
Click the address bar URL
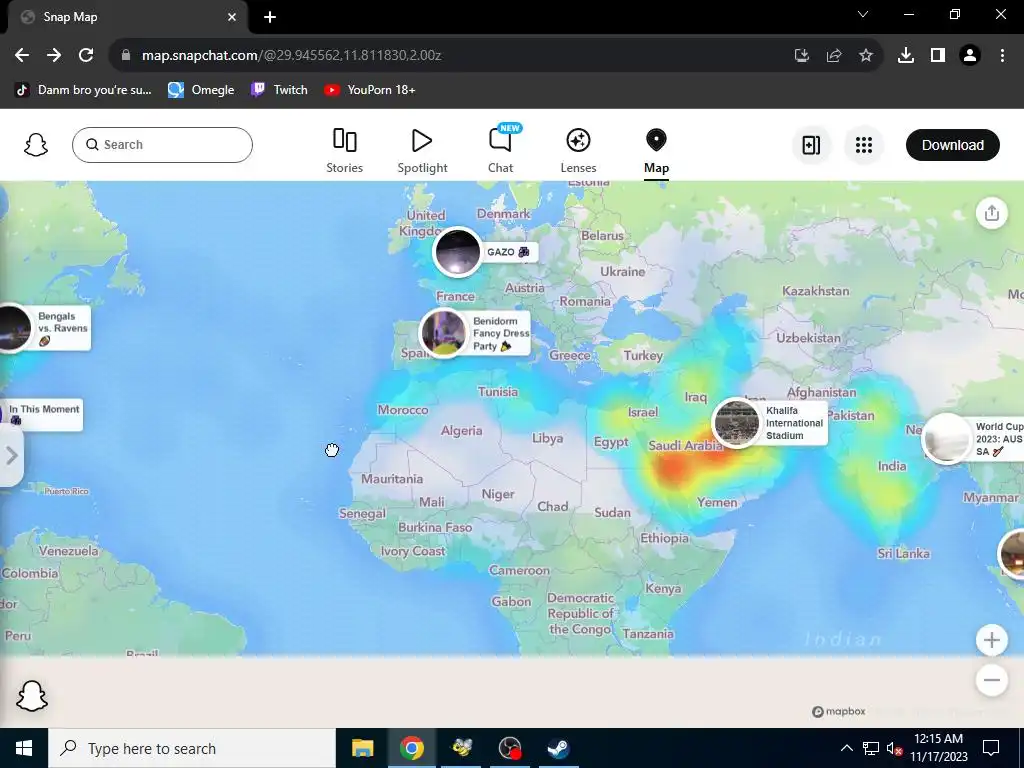tap(291, 56)
